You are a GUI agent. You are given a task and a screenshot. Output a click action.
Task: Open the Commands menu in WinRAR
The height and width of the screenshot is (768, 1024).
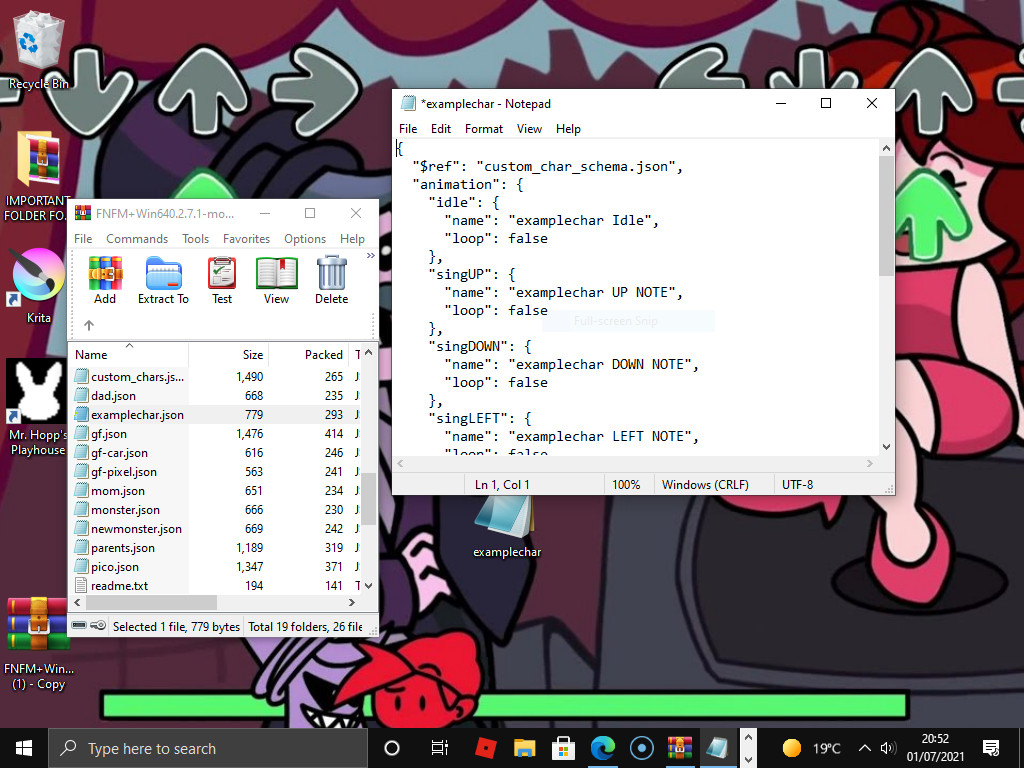[137, 238]
